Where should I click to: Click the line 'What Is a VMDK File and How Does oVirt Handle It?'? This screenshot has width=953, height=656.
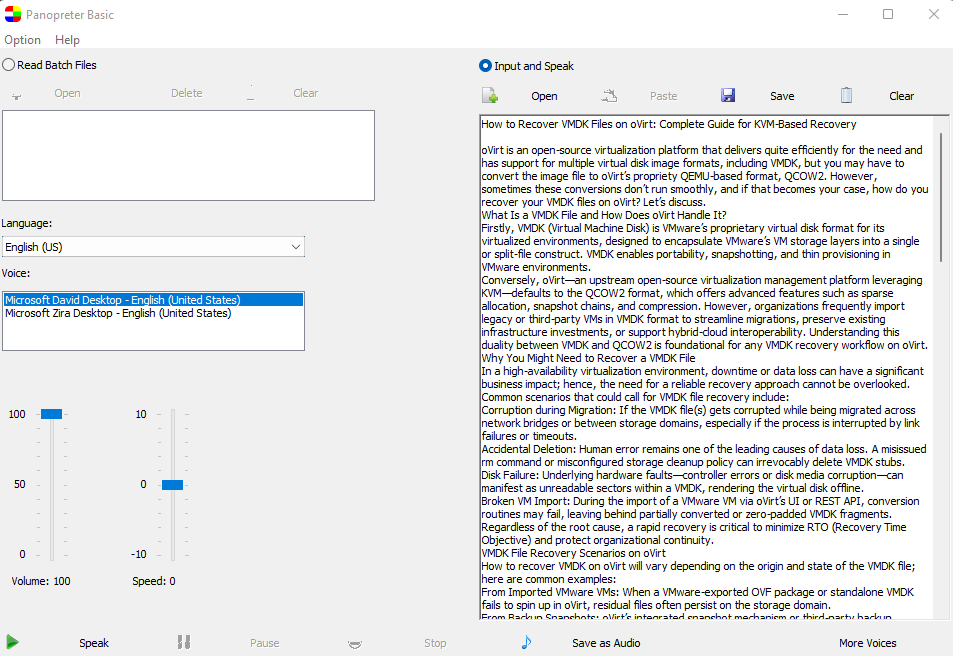tap(604, 215)
